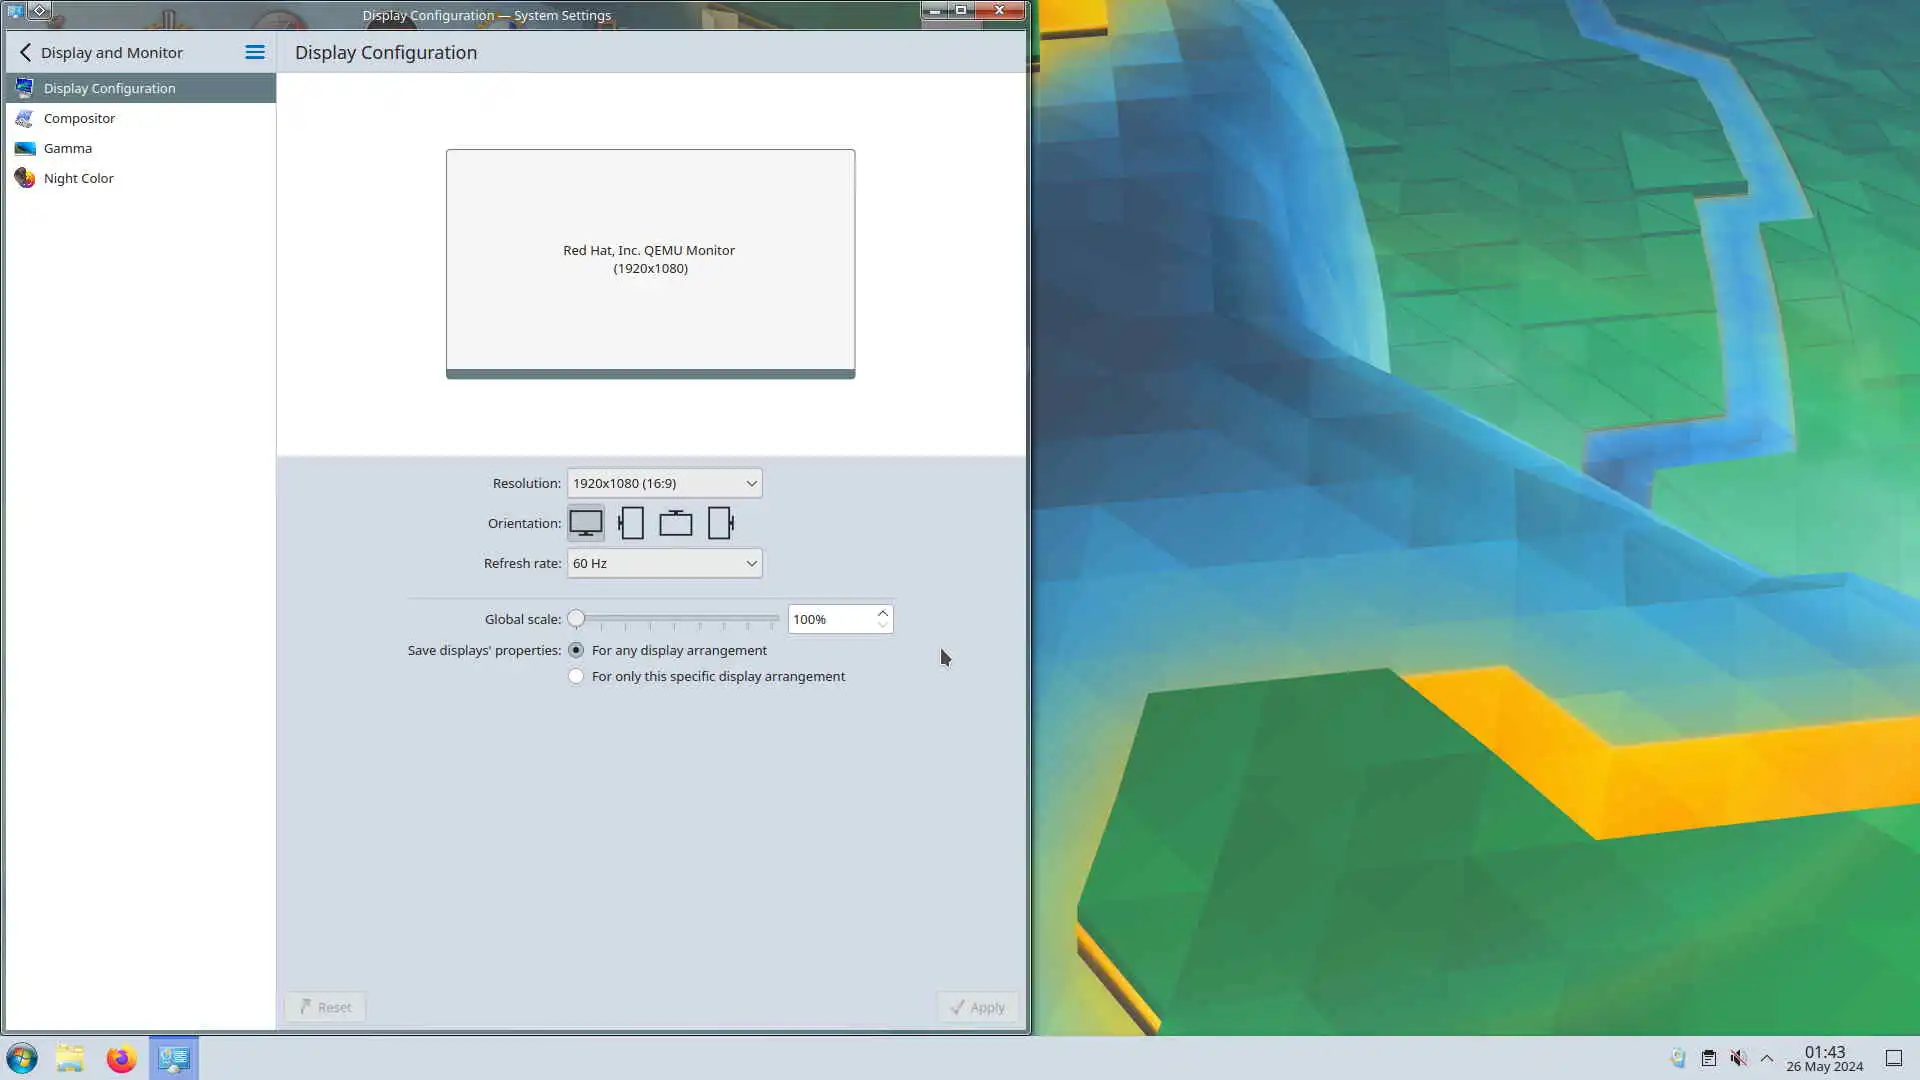Open the Refresh rate dropdown
Viewport: 1920px width, 1080px height.
coord(664,563)
